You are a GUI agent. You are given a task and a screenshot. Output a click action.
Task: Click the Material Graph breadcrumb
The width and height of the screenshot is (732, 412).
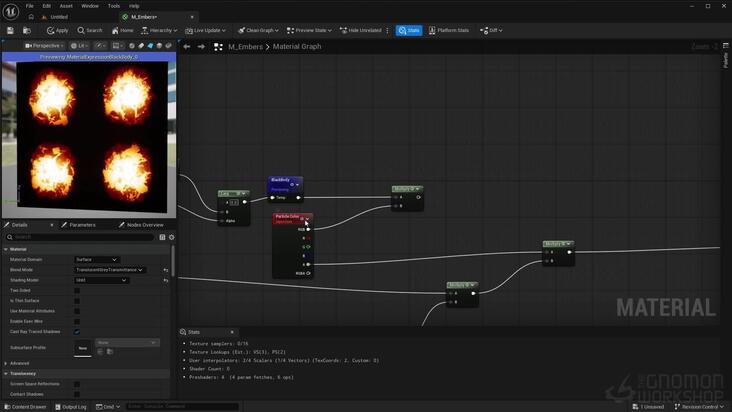coord(297,47)
